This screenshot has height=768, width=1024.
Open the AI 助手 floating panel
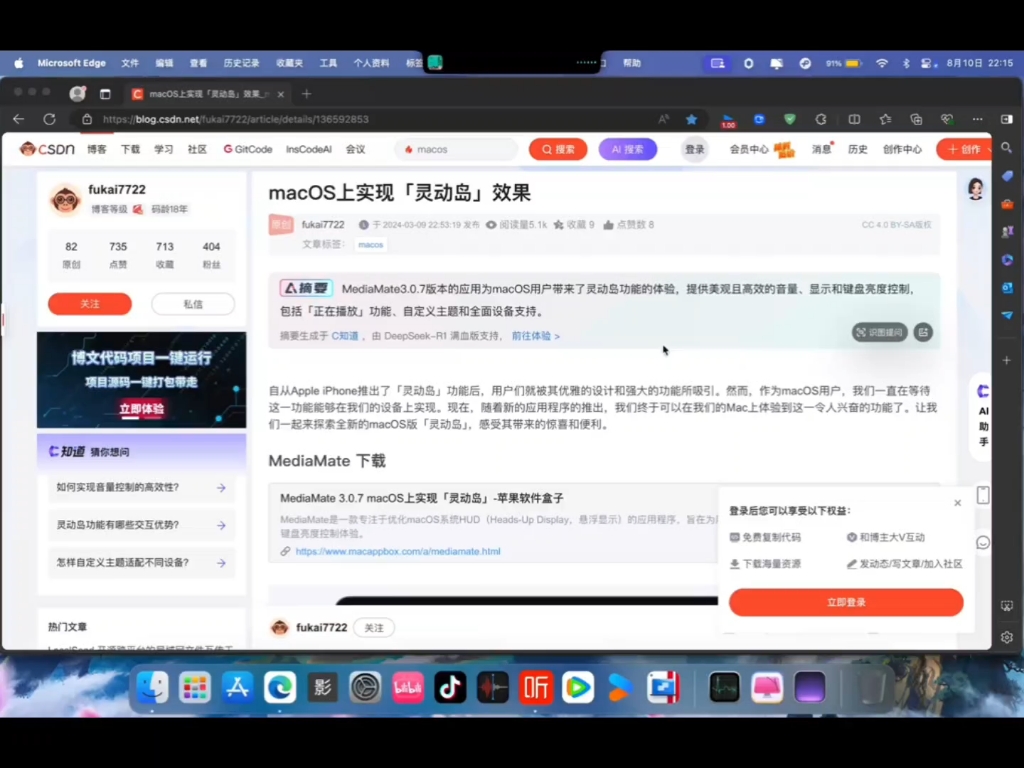(983, 417)
